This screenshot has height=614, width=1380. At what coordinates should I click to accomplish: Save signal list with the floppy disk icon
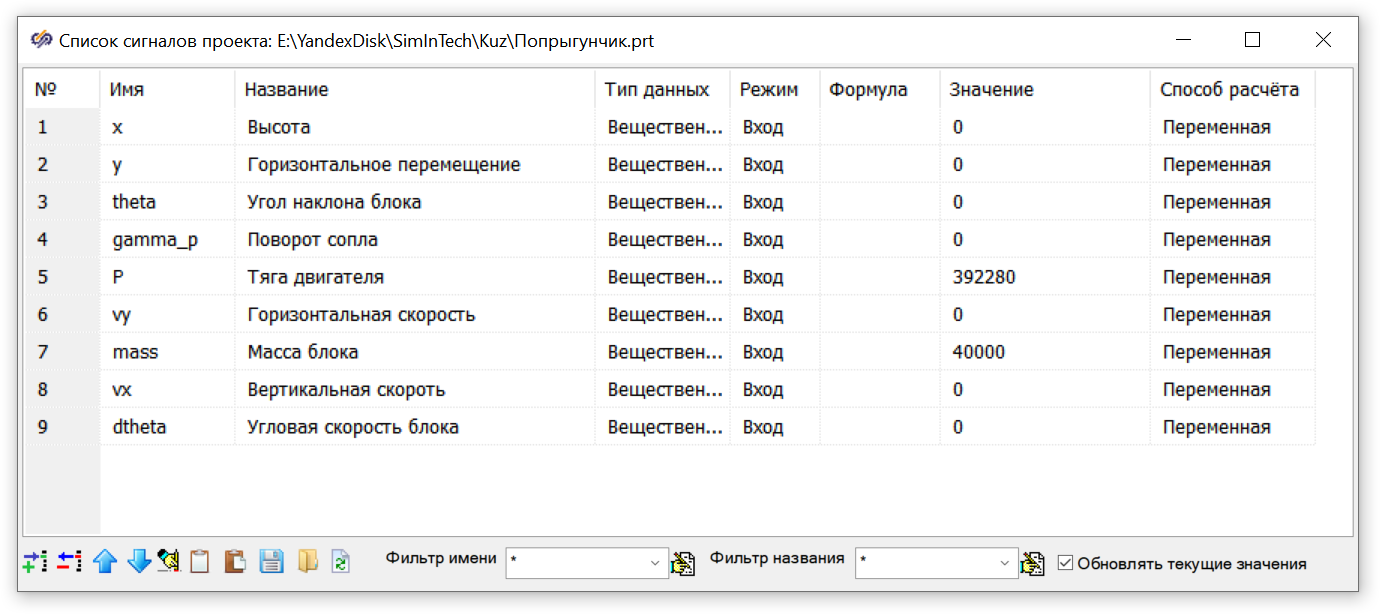[271, 562]
